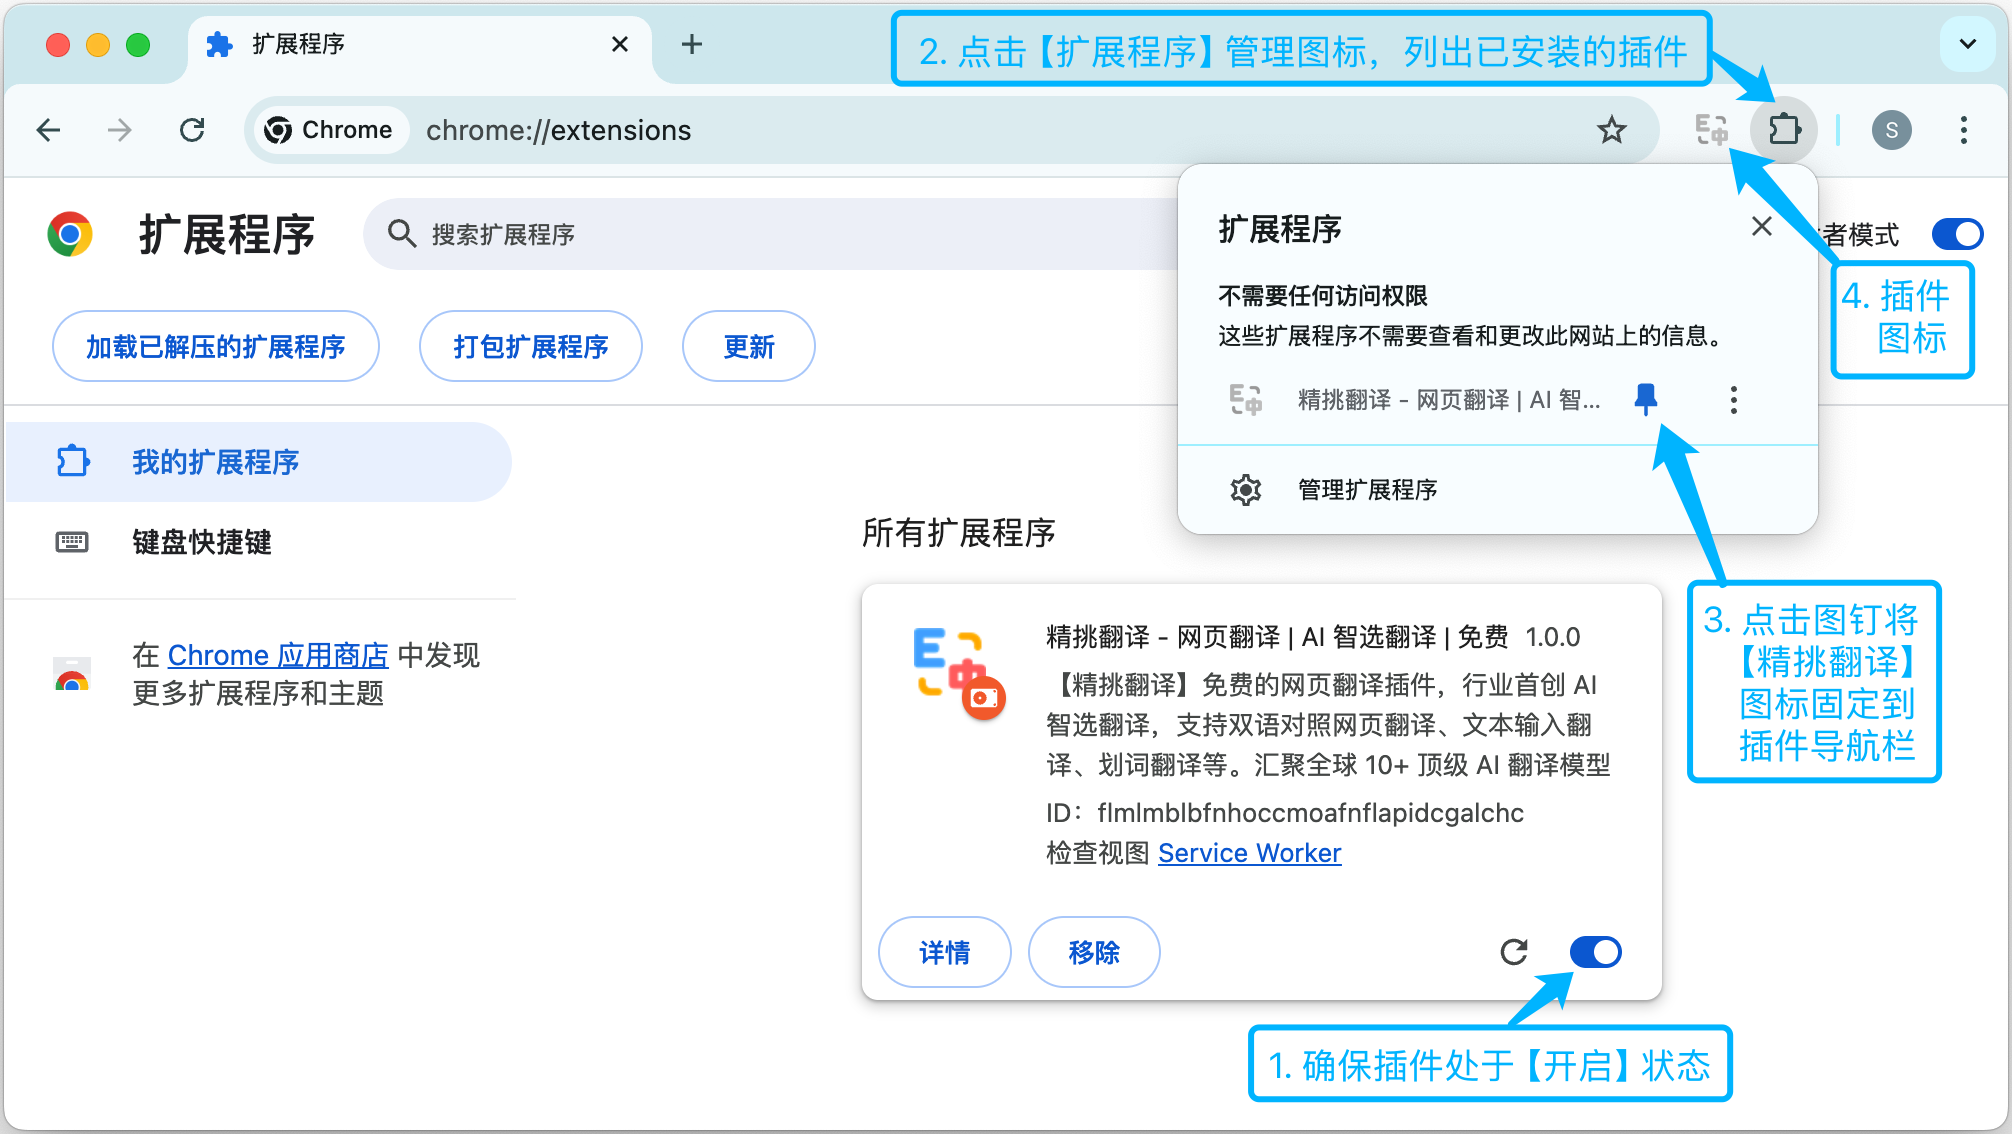Click the pinned translate extension icon in toolbar
Viewport: 2012px width, 1134px height.
click(1711, 130)
